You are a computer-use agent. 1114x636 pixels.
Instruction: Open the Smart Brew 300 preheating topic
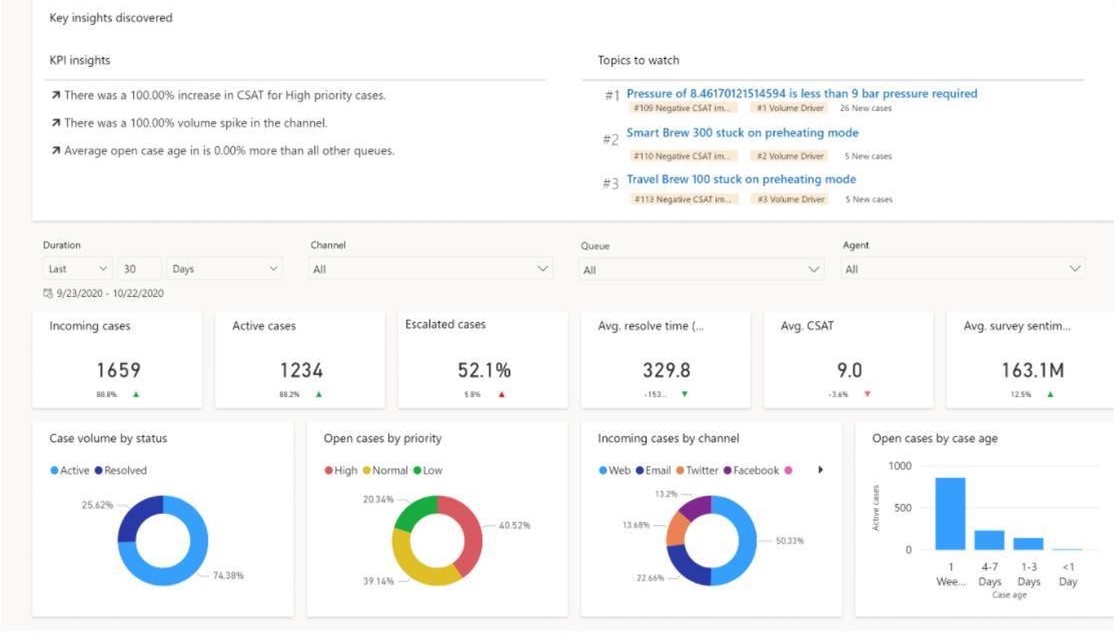coord(742,133)
